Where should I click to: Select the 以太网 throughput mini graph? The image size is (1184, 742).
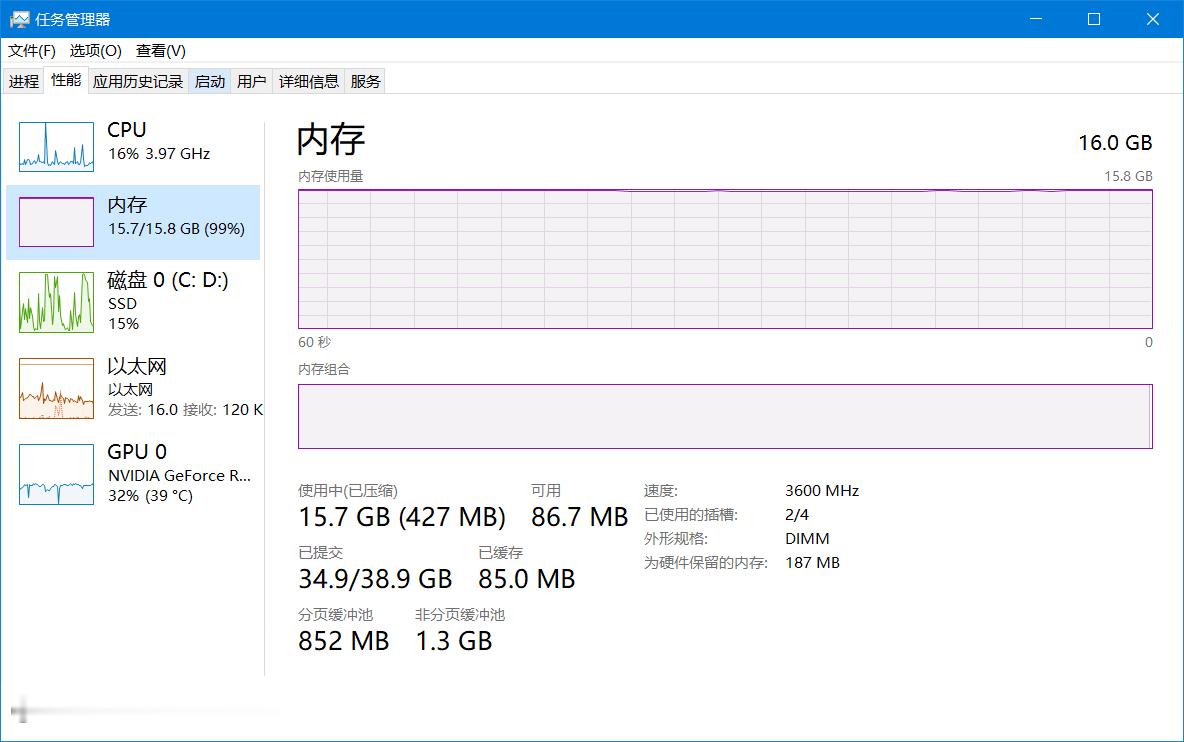57,389
